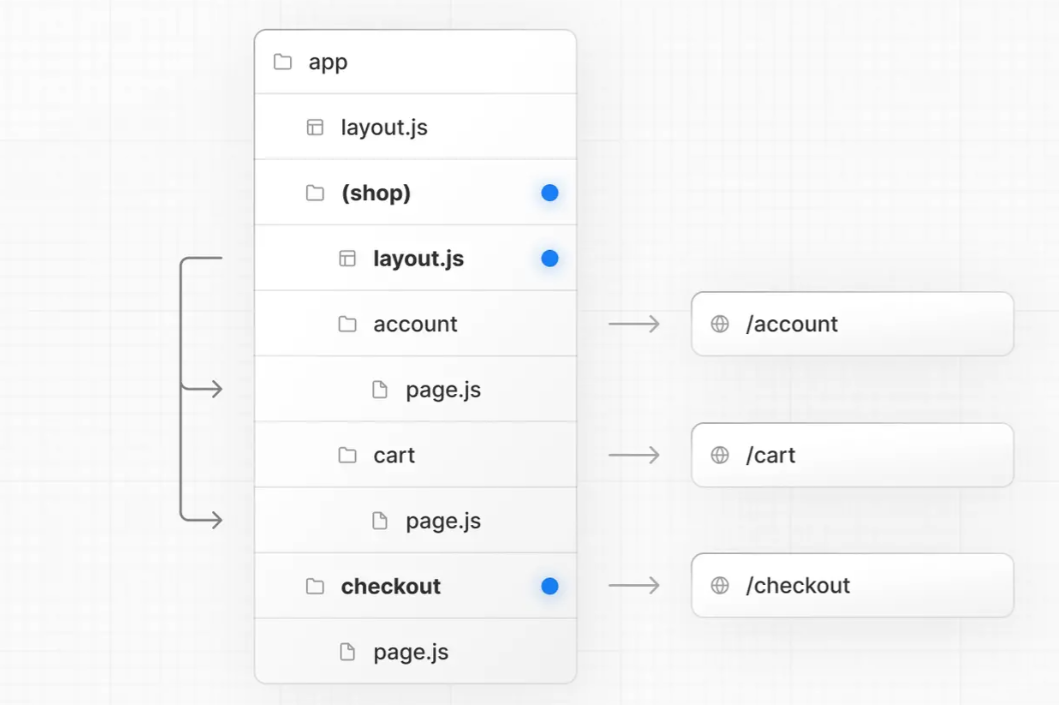Toggle the blue dot next to checkout
The width and height of the screenshot is (1059, 705).
[x=548, y=586]
